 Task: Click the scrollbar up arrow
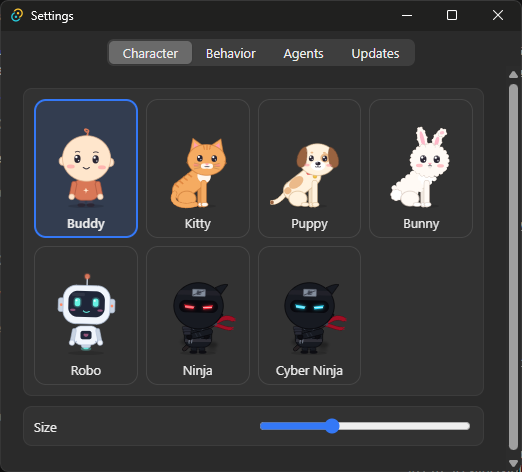[513, 74]
